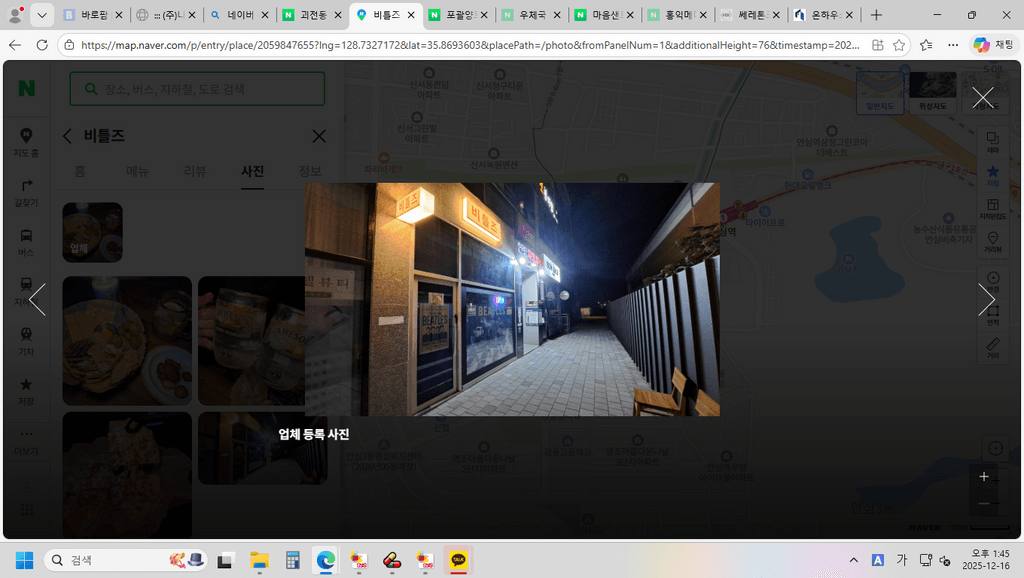Screen dimensions: 1024x578
Task: Select the 사진 tab
Action: (x=252, y=171)
